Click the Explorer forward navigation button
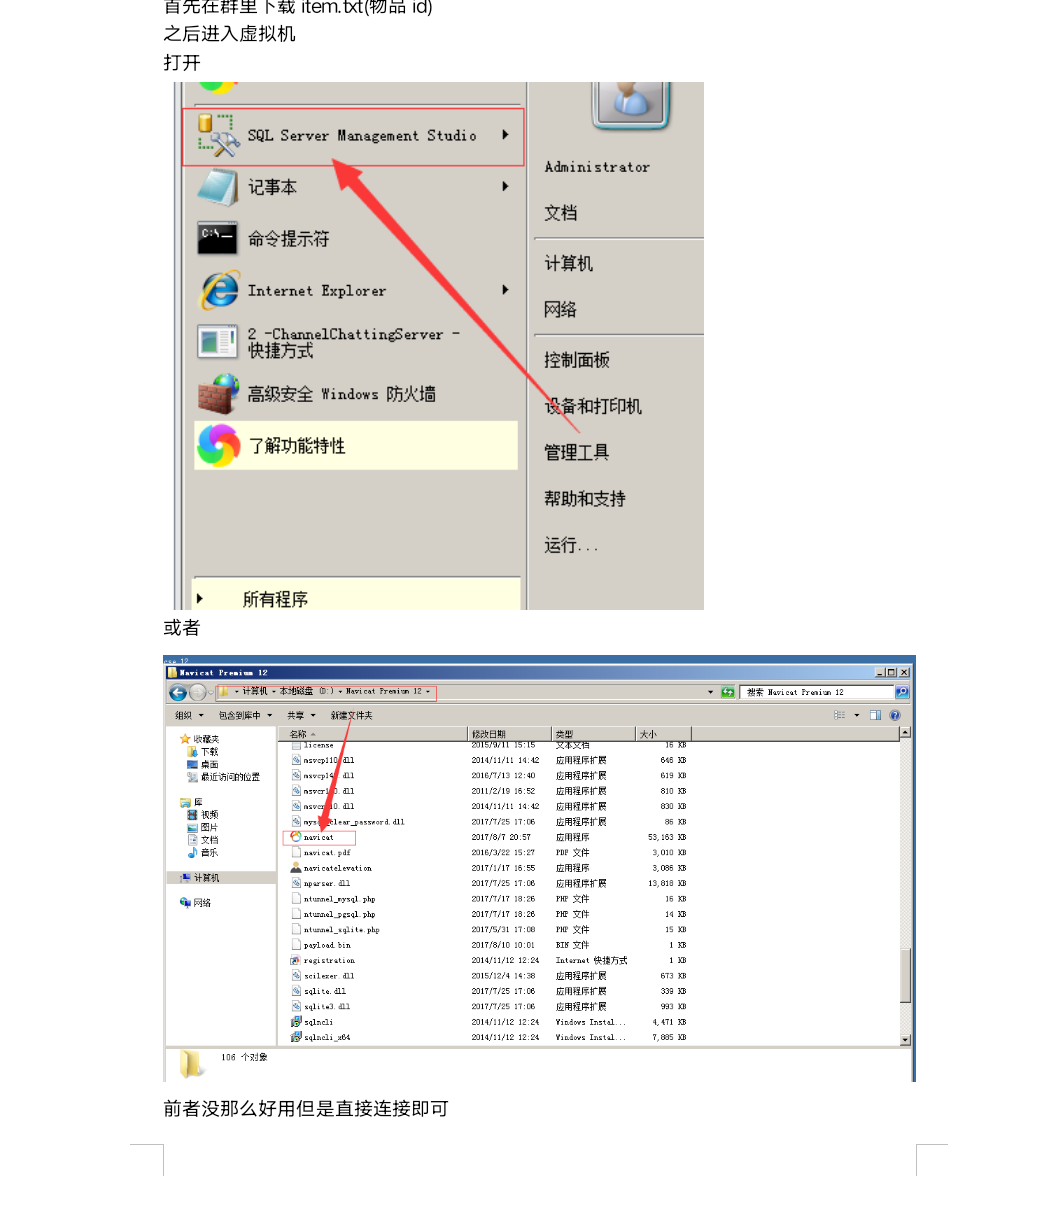Screen dimensions: 1042x1223 click(197, 692)
